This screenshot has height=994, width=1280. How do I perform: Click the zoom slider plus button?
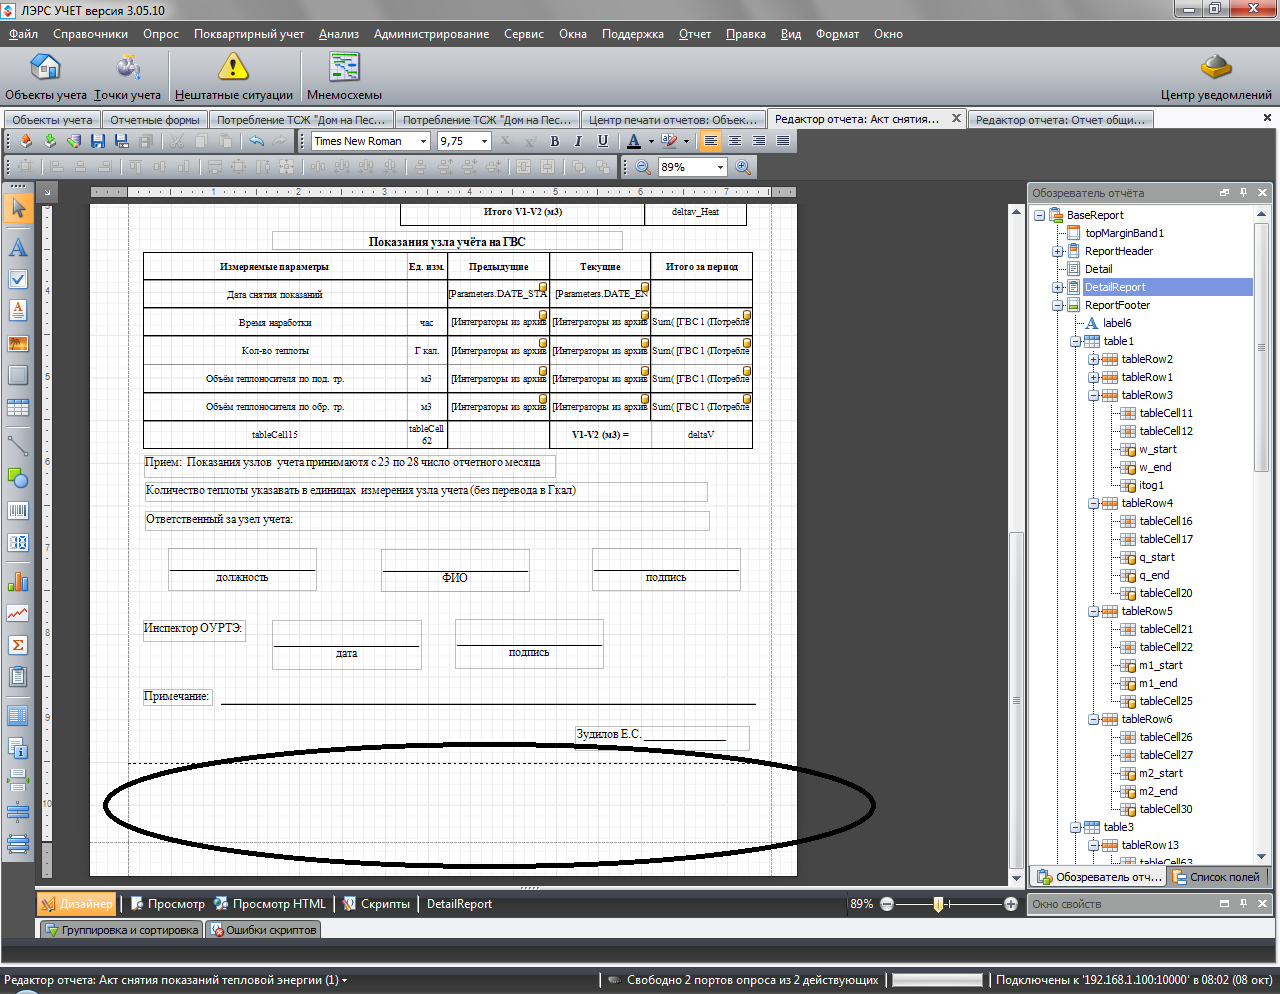point(1011,904)
